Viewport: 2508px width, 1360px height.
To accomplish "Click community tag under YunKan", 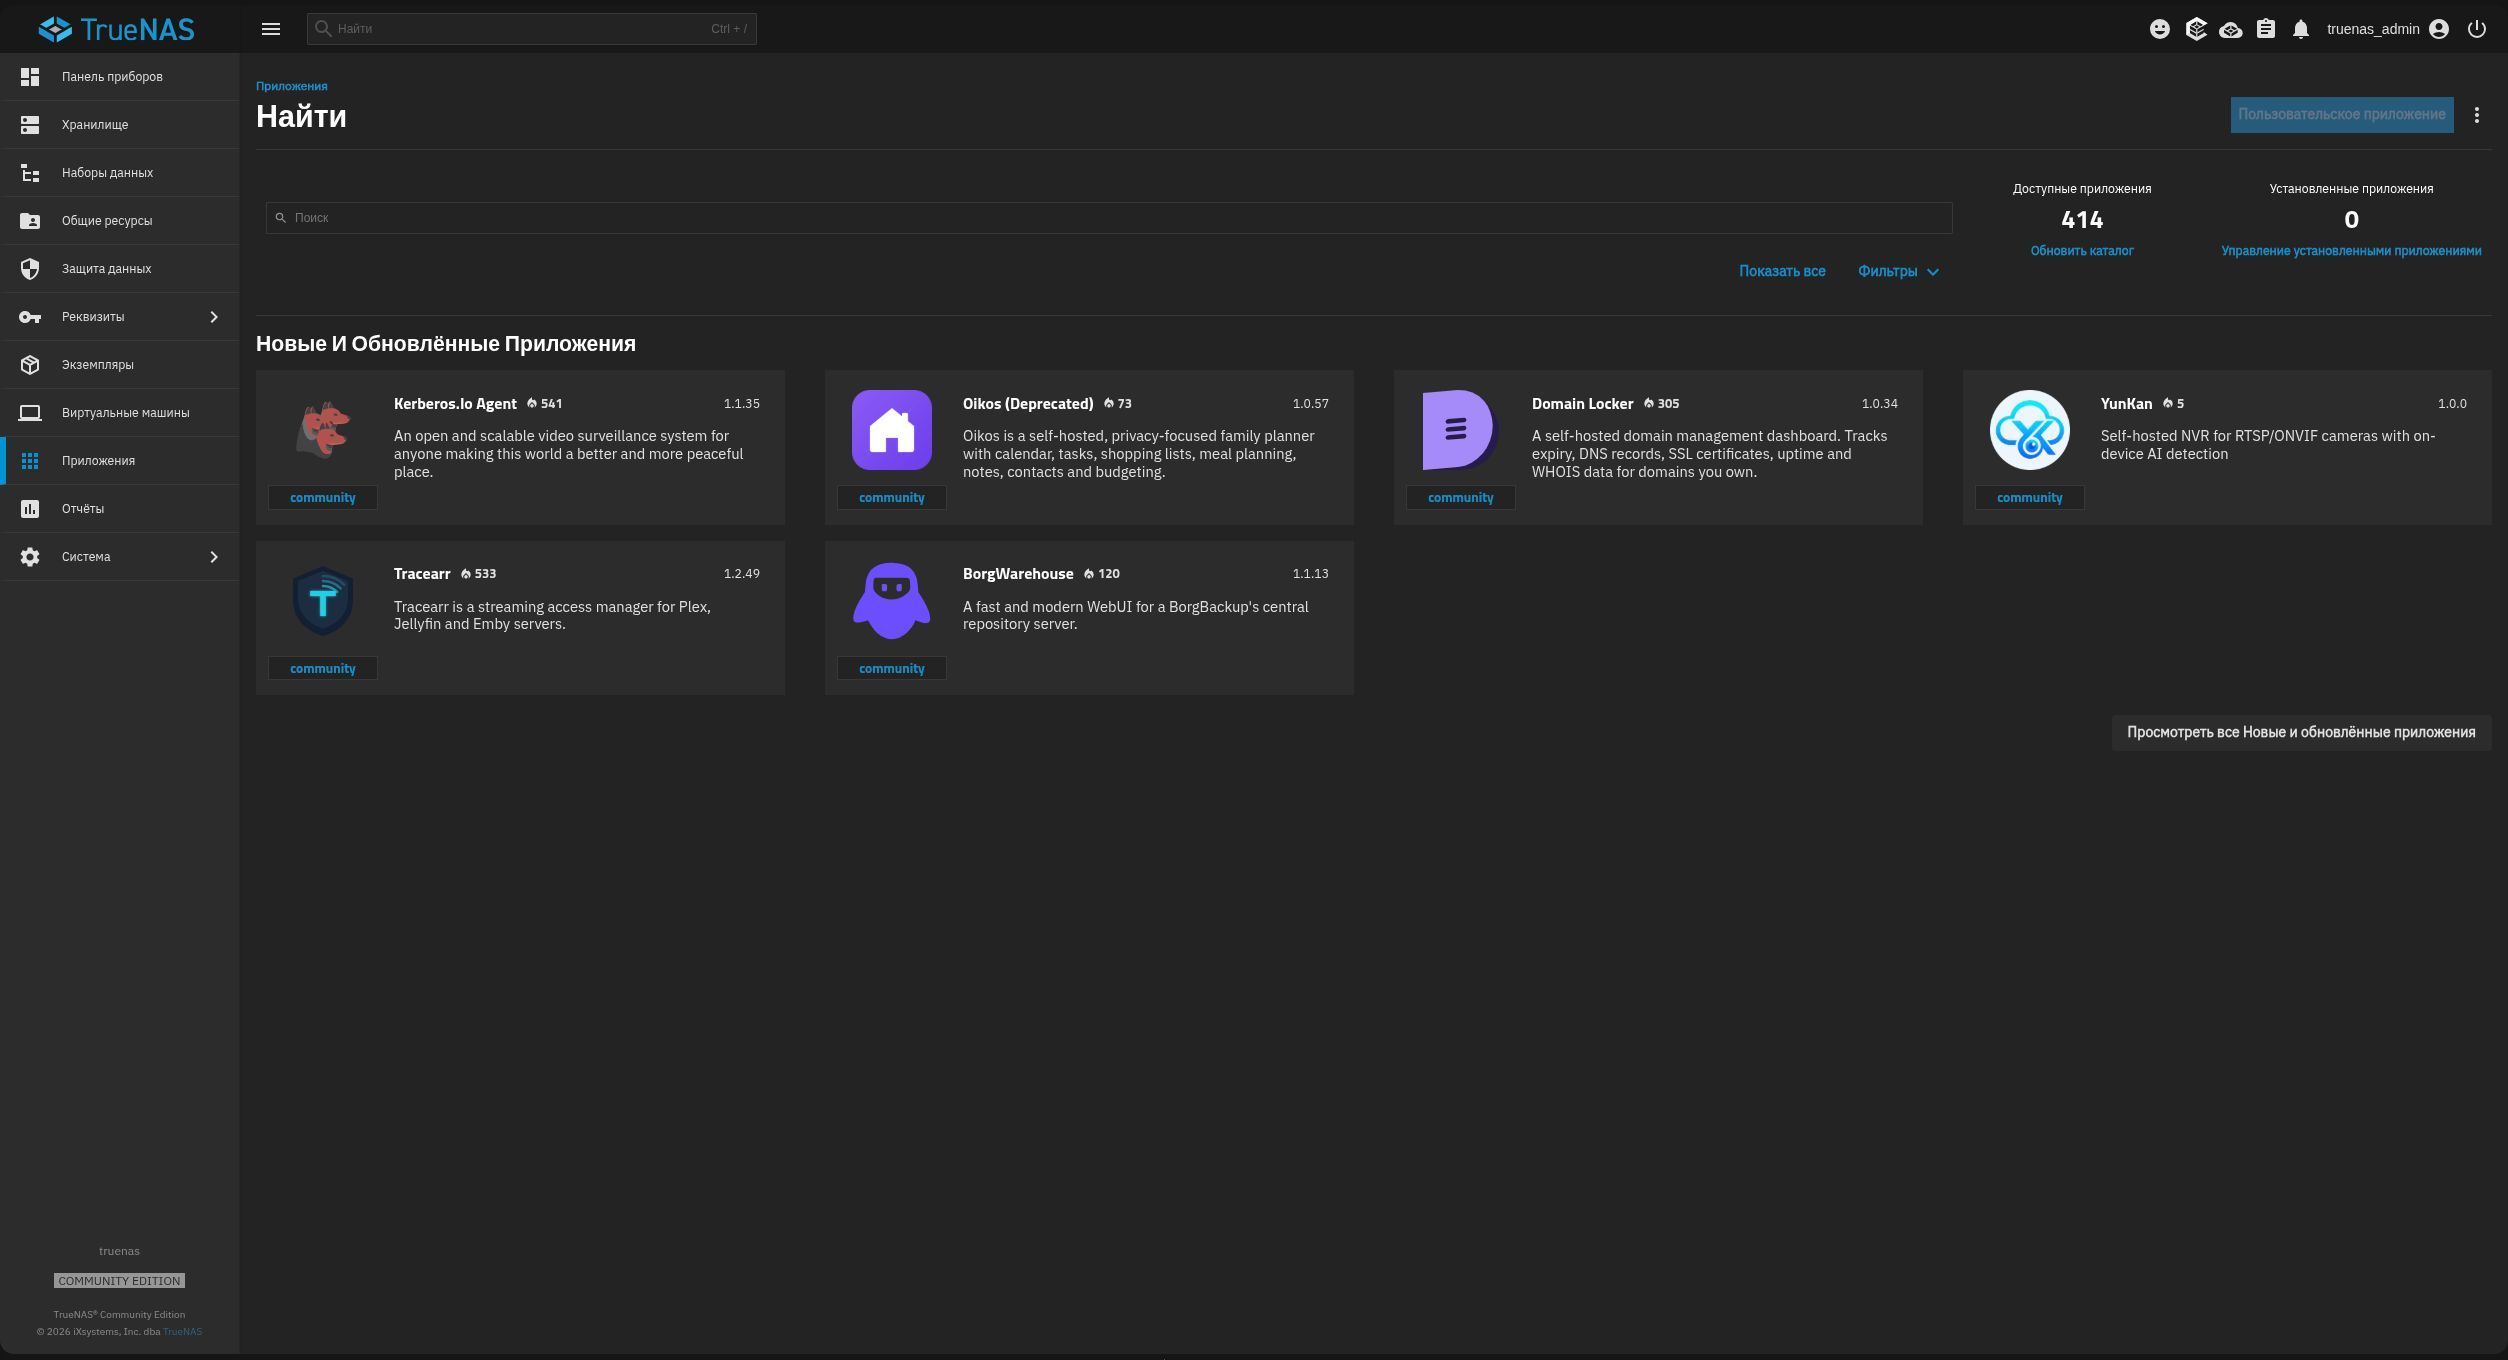I will (2030, 498).
